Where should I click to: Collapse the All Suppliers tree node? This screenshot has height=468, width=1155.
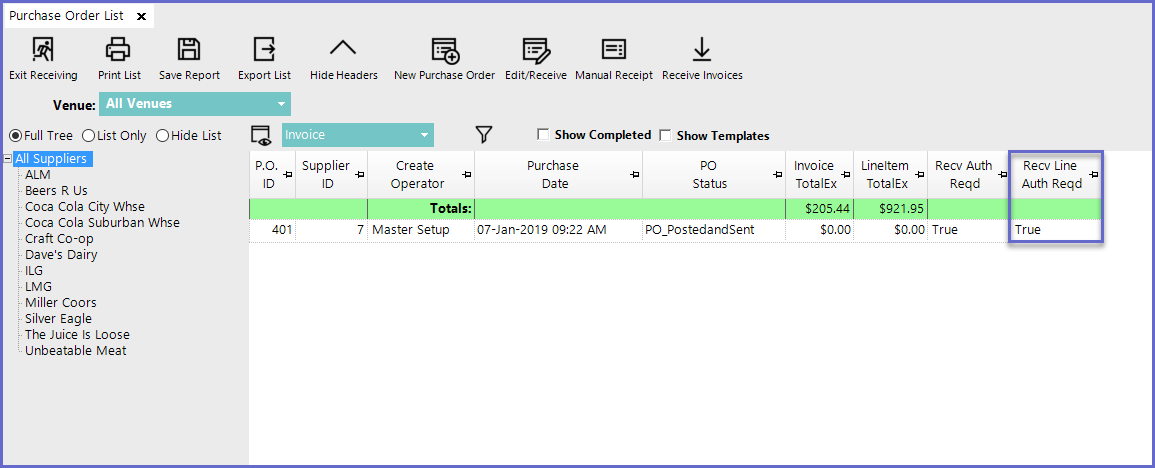(x=8, y=159)
